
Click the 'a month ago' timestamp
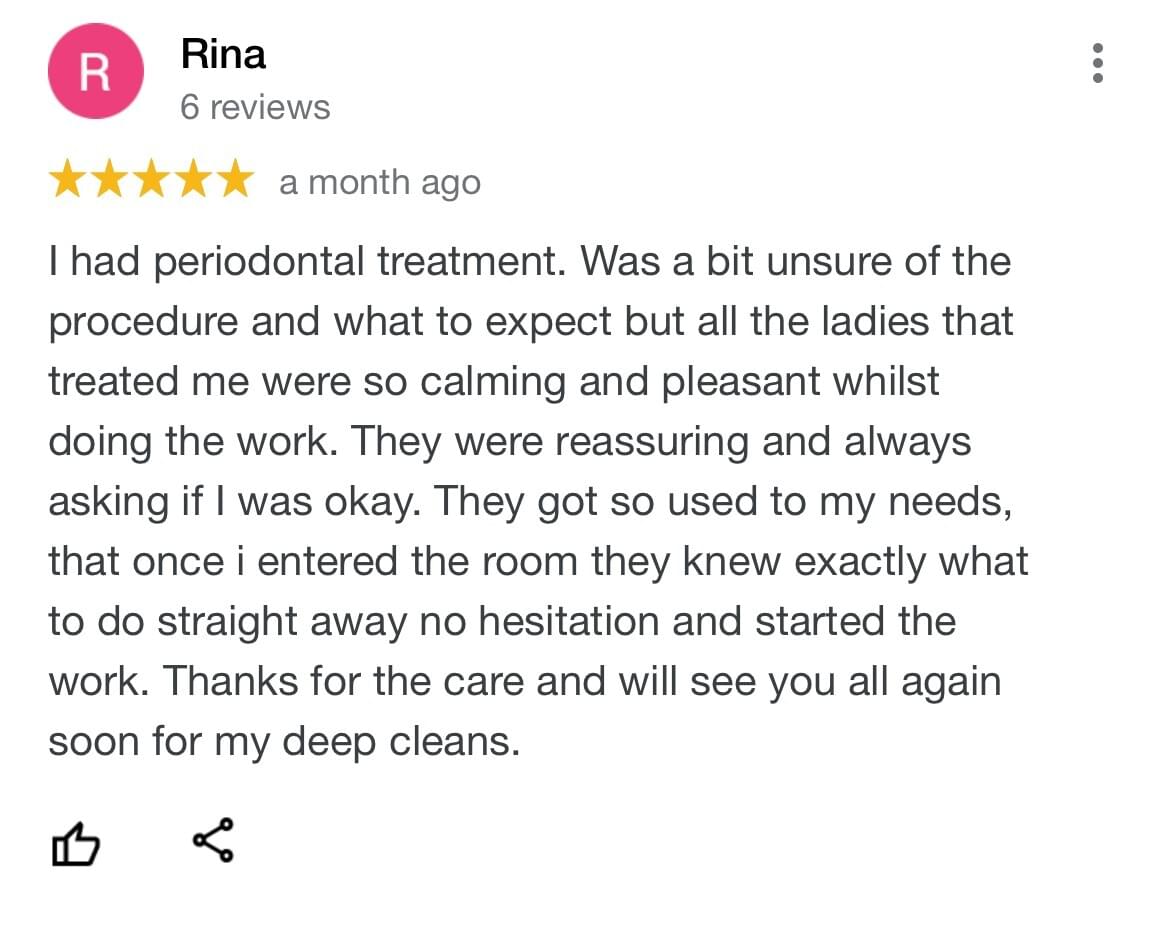point(380,183)
